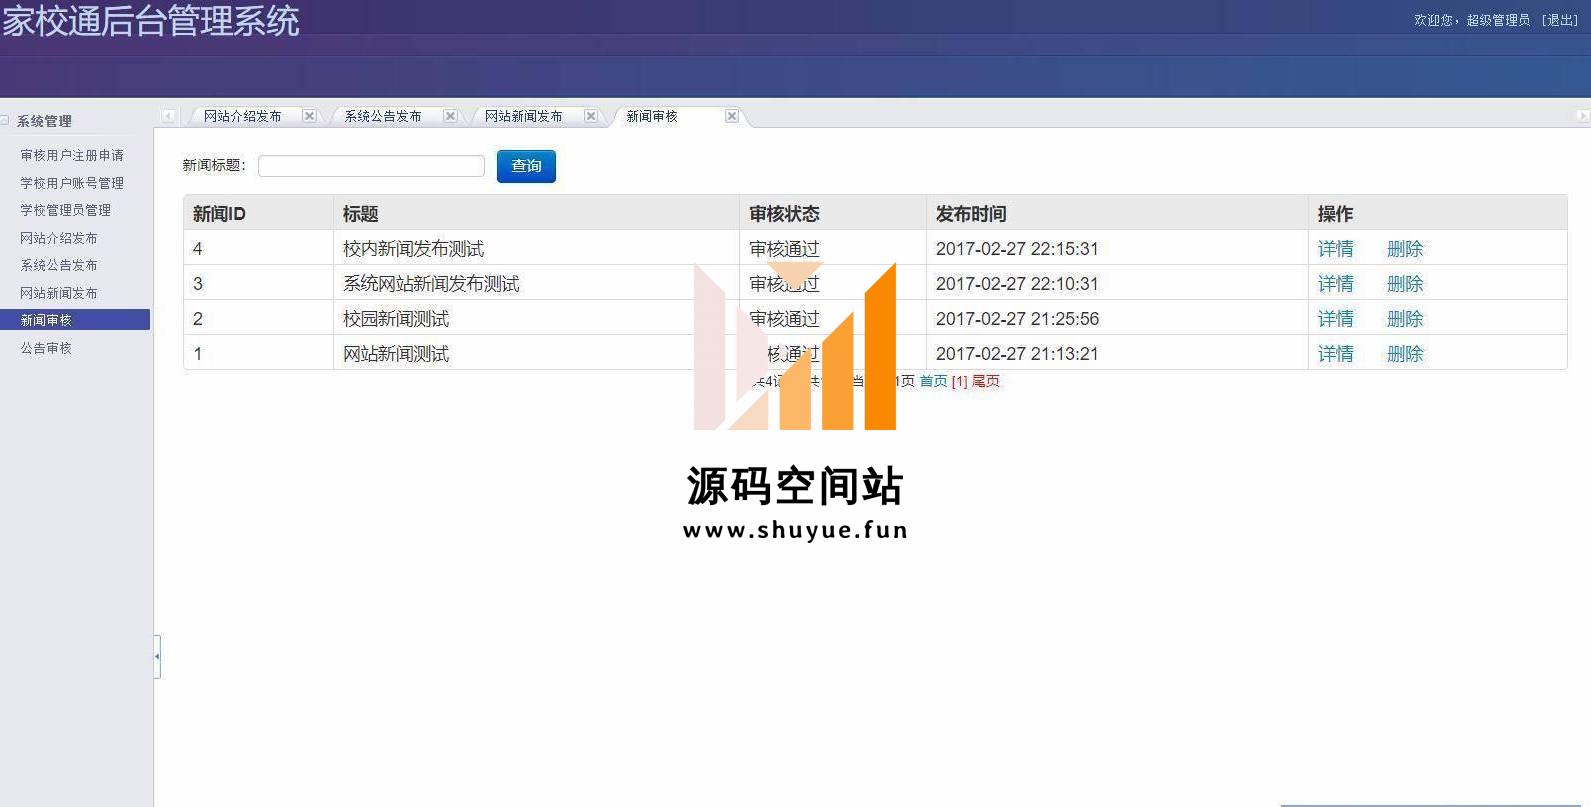Delete news 校园新闻测试

1405,319
